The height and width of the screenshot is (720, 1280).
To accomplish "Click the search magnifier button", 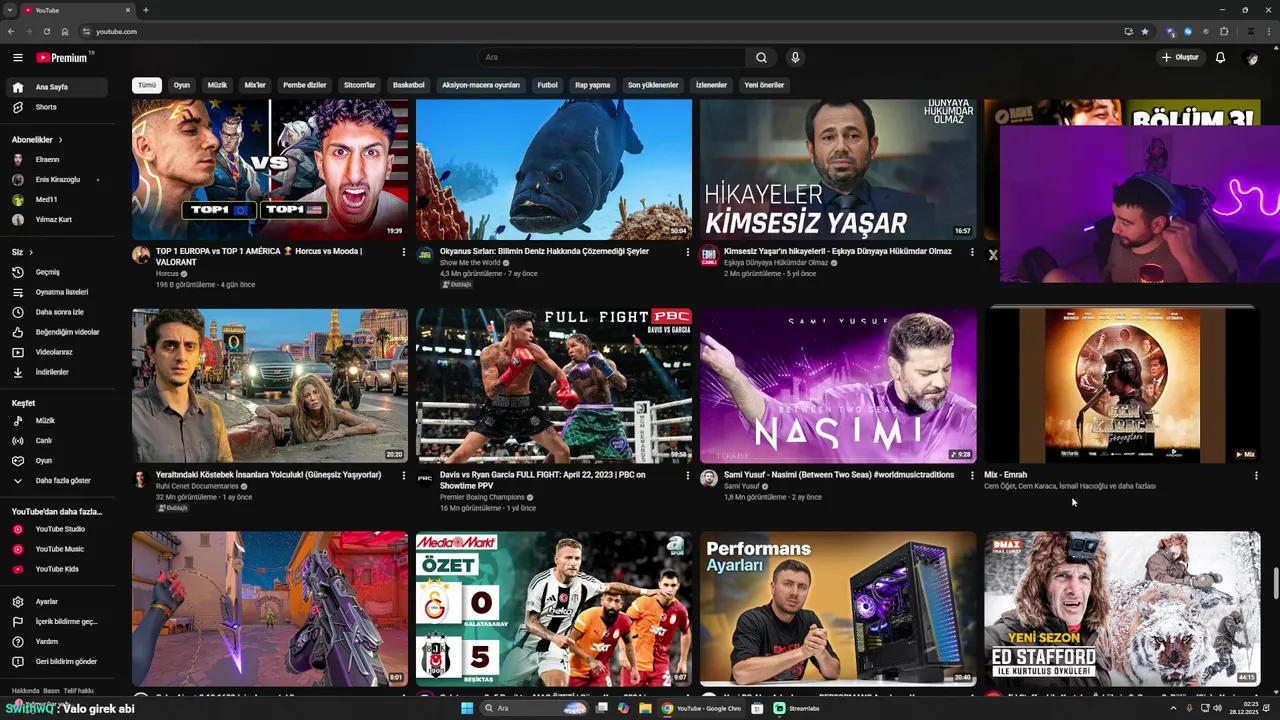I will (x=761, y=58).
